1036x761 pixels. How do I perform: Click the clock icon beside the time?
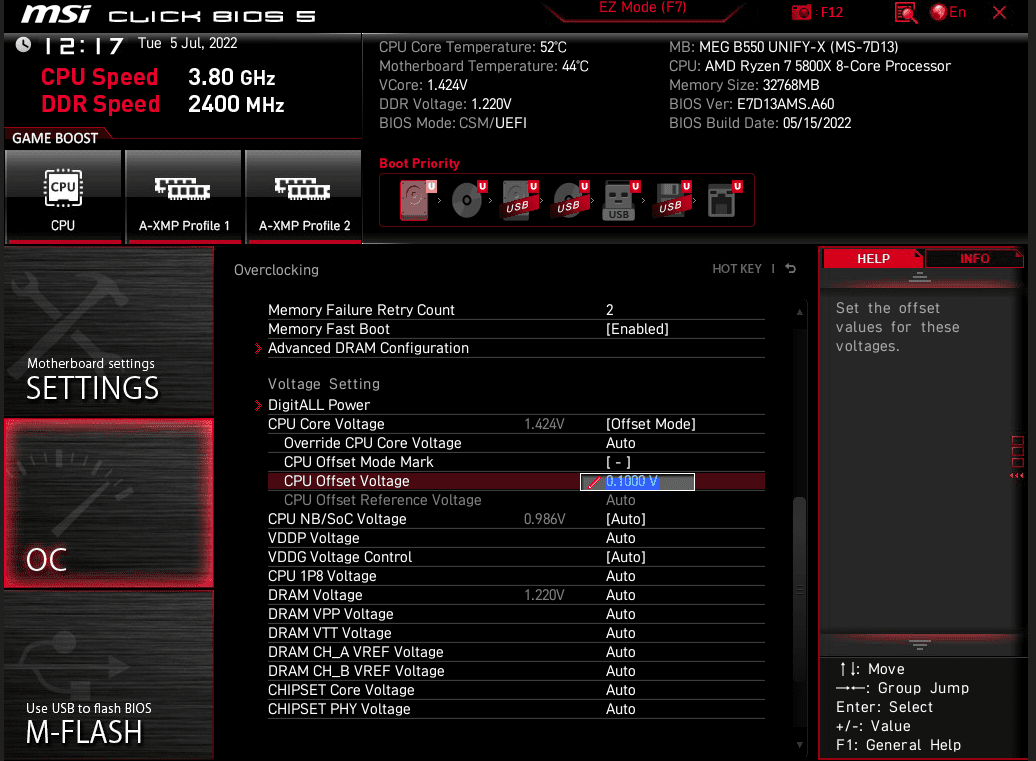pyautogui.click(x=23, y=44)
